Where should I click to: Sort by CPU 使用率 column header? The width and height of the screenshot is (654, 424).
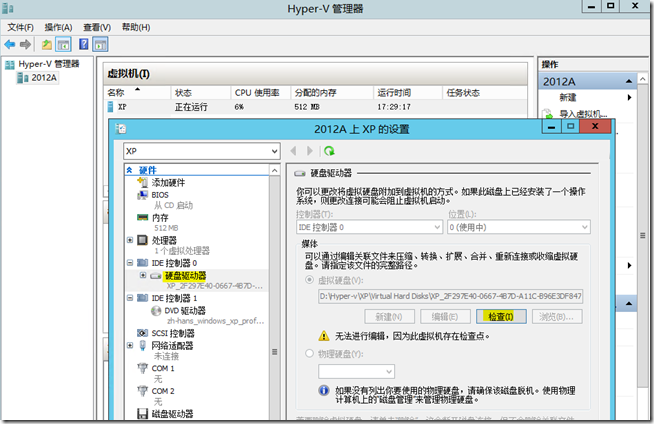pyautogui.click(x=260, y=93)
